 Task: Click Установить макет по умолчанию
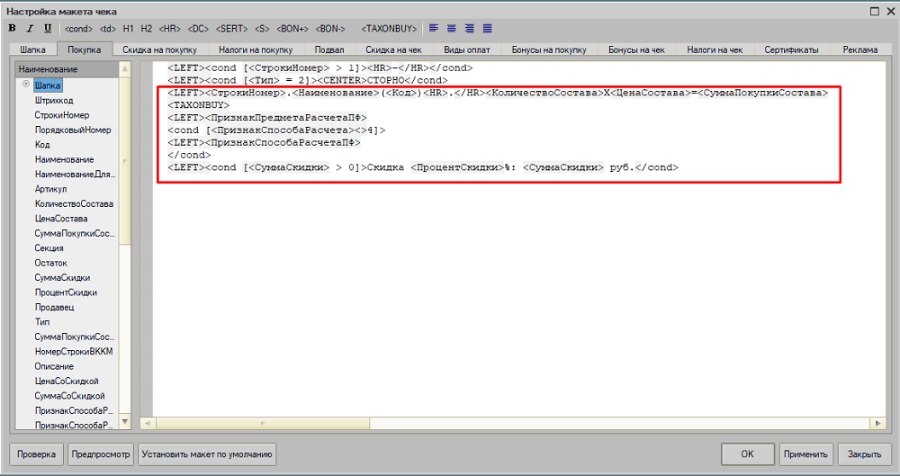tap(207, 454)
